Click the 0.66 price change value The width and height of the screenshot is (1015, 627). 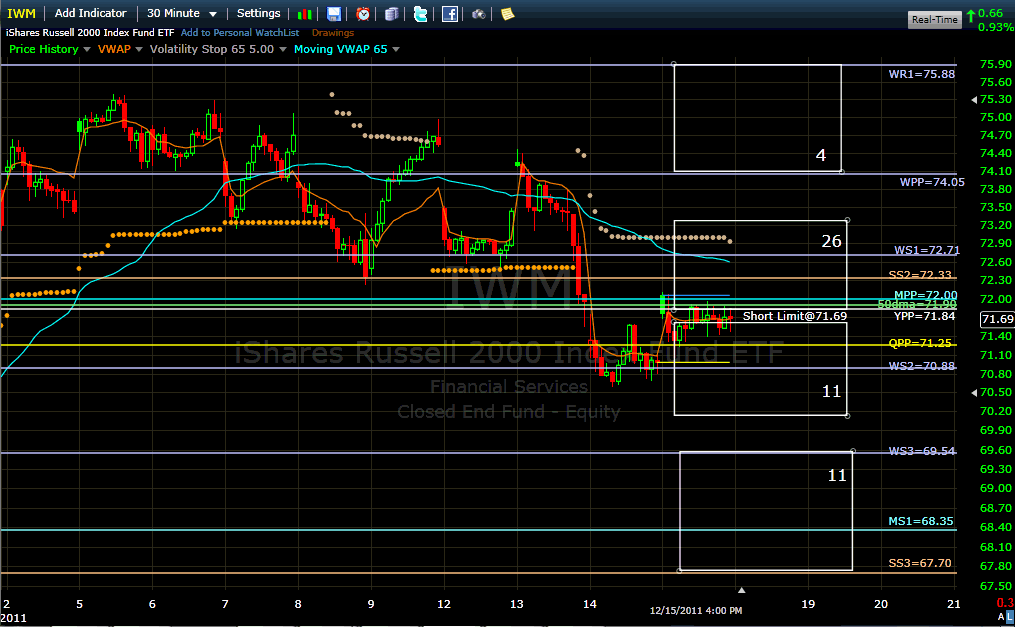click(x=990, y=13)
